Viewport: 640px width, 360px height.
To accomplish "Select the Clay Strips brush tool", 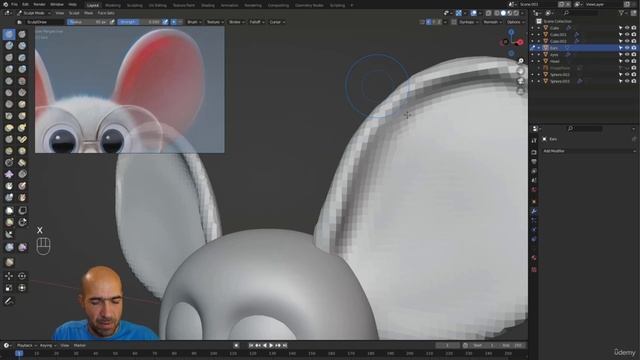I will 22,46.
